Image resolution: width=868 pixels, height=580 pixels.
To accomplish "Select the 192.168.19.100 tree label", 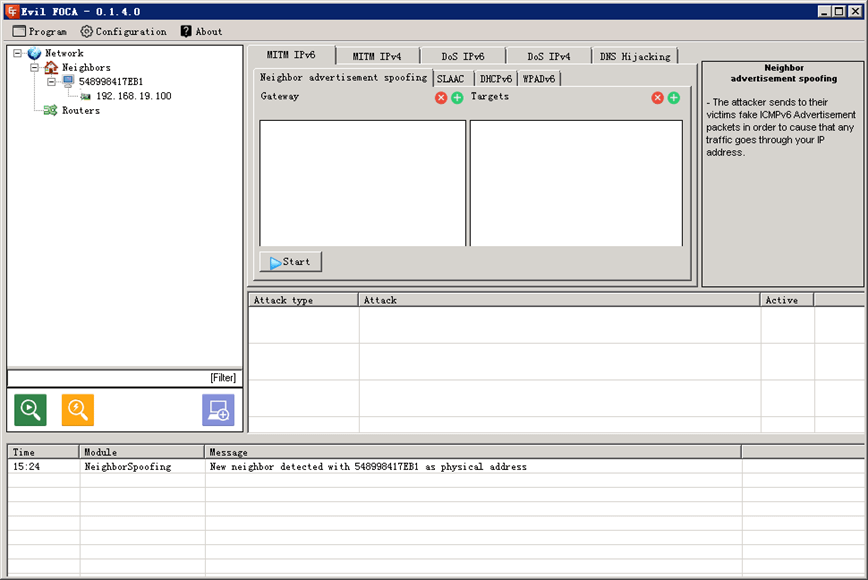I will 134,96.
